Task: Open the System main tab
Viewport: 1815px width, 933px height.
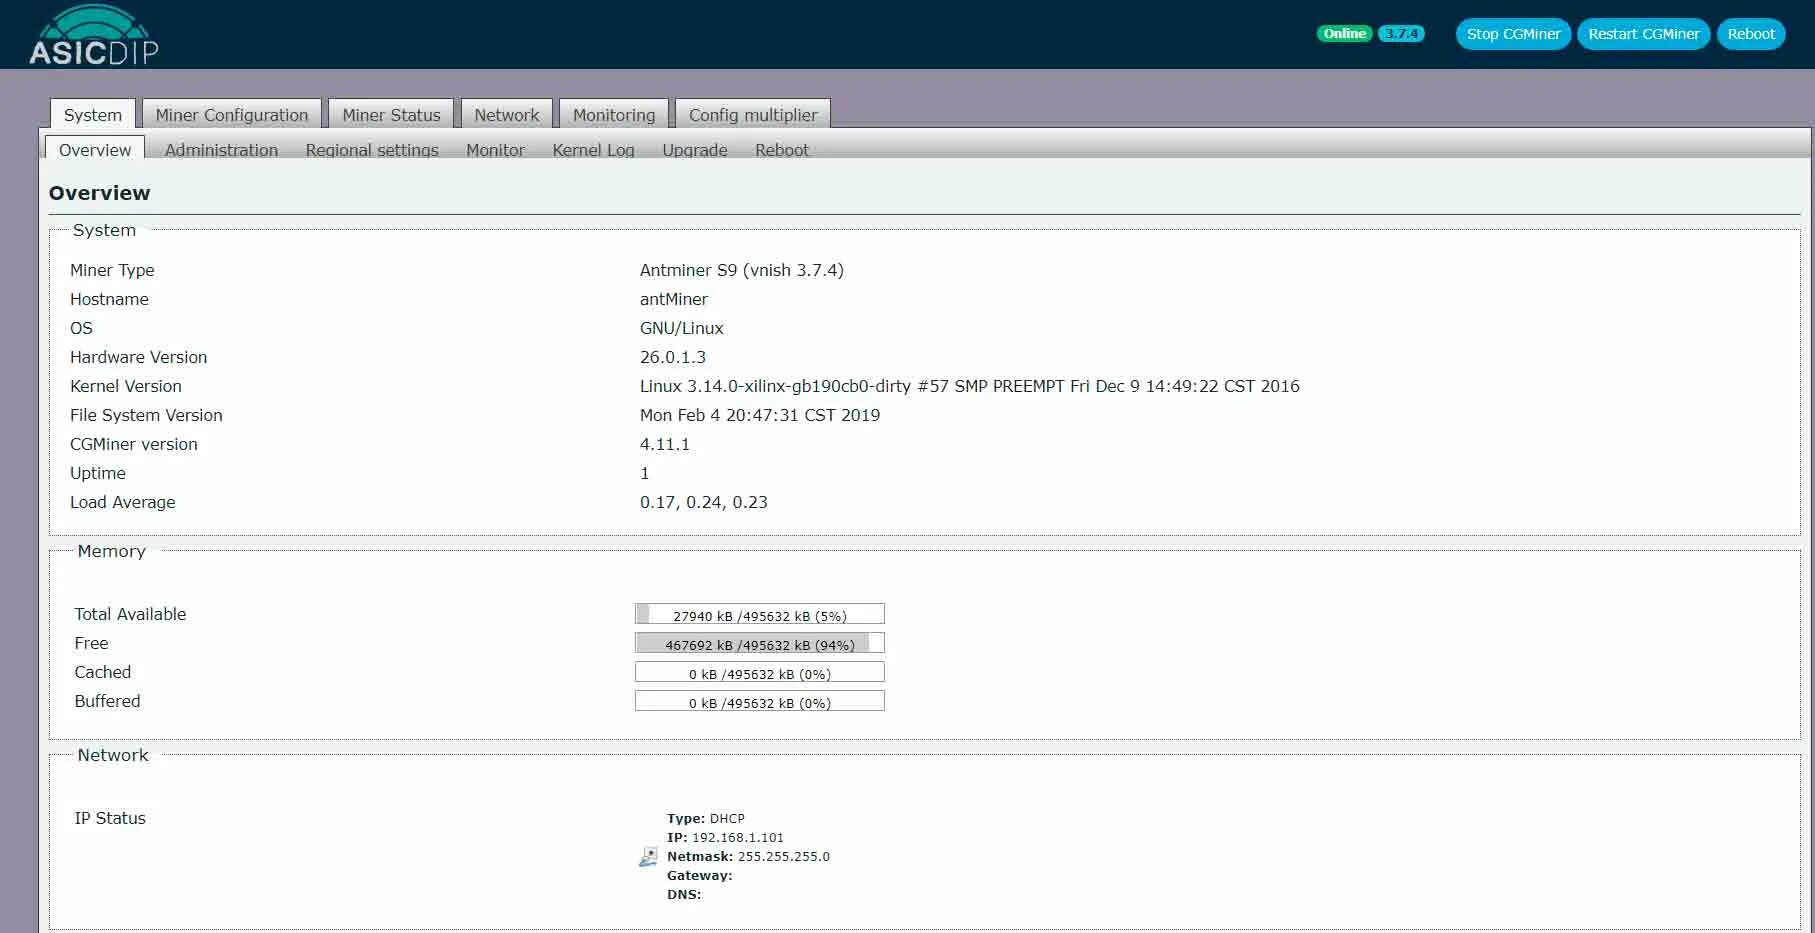Action: tap(92, 115)
